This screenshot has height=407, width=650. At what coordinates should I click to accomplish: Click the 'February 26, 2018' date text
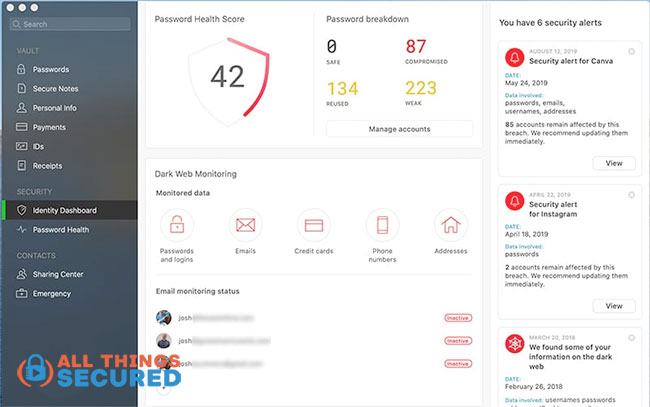click(534, 387)
